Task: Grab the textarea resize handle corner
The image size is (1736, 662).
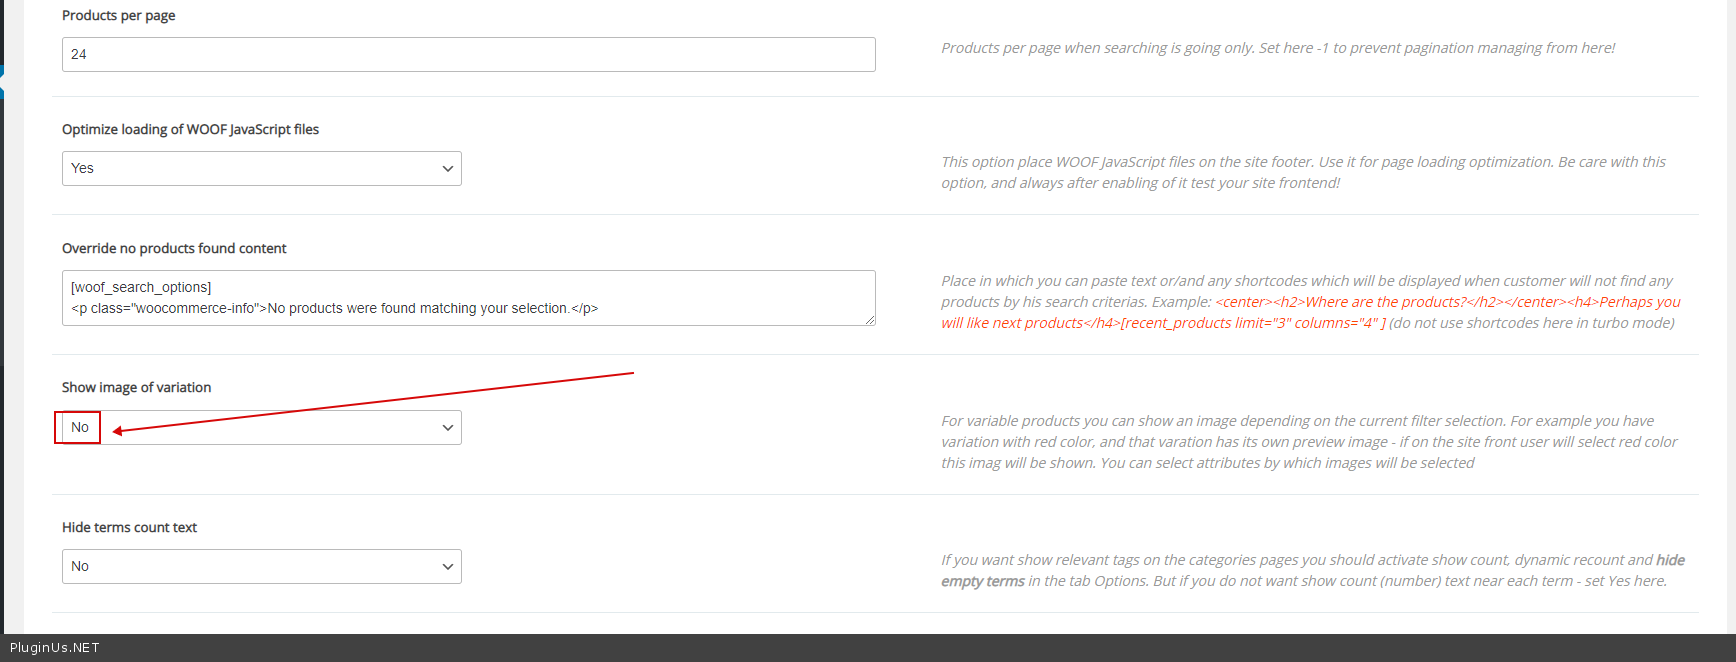Action: pos(870,320)
